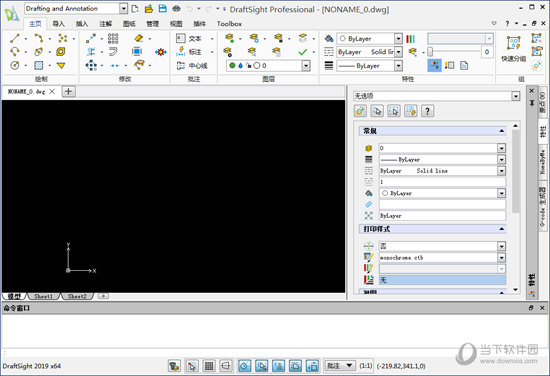Viewport: 550px width, 376px height.
Task: Close the 命令窗口 command window
Action: tap(542, 308)
